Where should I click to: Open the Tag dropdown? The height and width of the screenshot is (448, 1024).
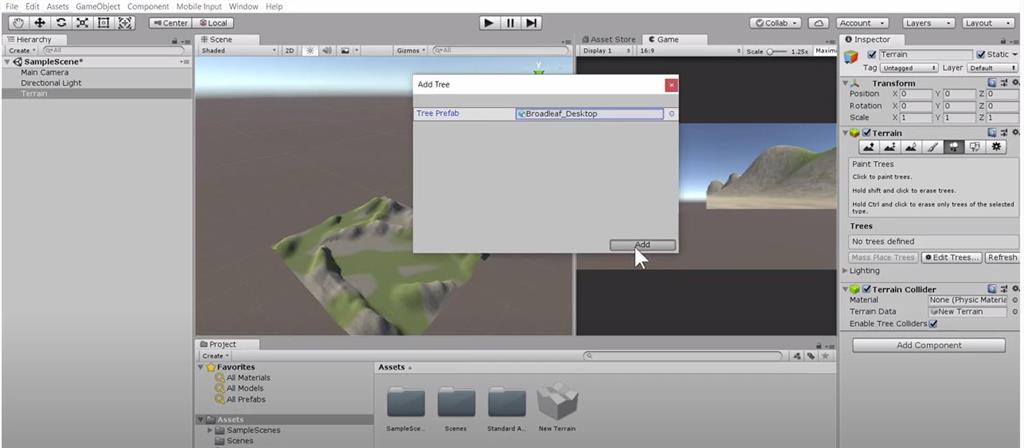[x=909, y=68]
